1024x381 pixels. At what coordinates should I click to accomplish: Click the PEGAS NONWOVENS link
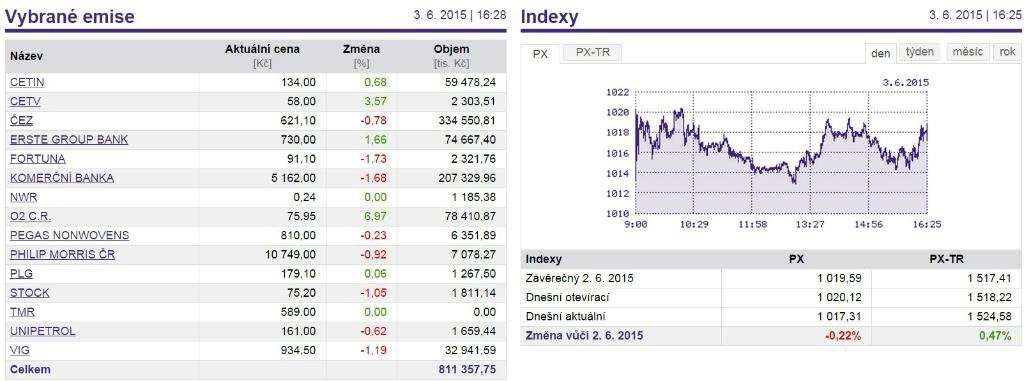pyautogui.click(x=70, y=235)
